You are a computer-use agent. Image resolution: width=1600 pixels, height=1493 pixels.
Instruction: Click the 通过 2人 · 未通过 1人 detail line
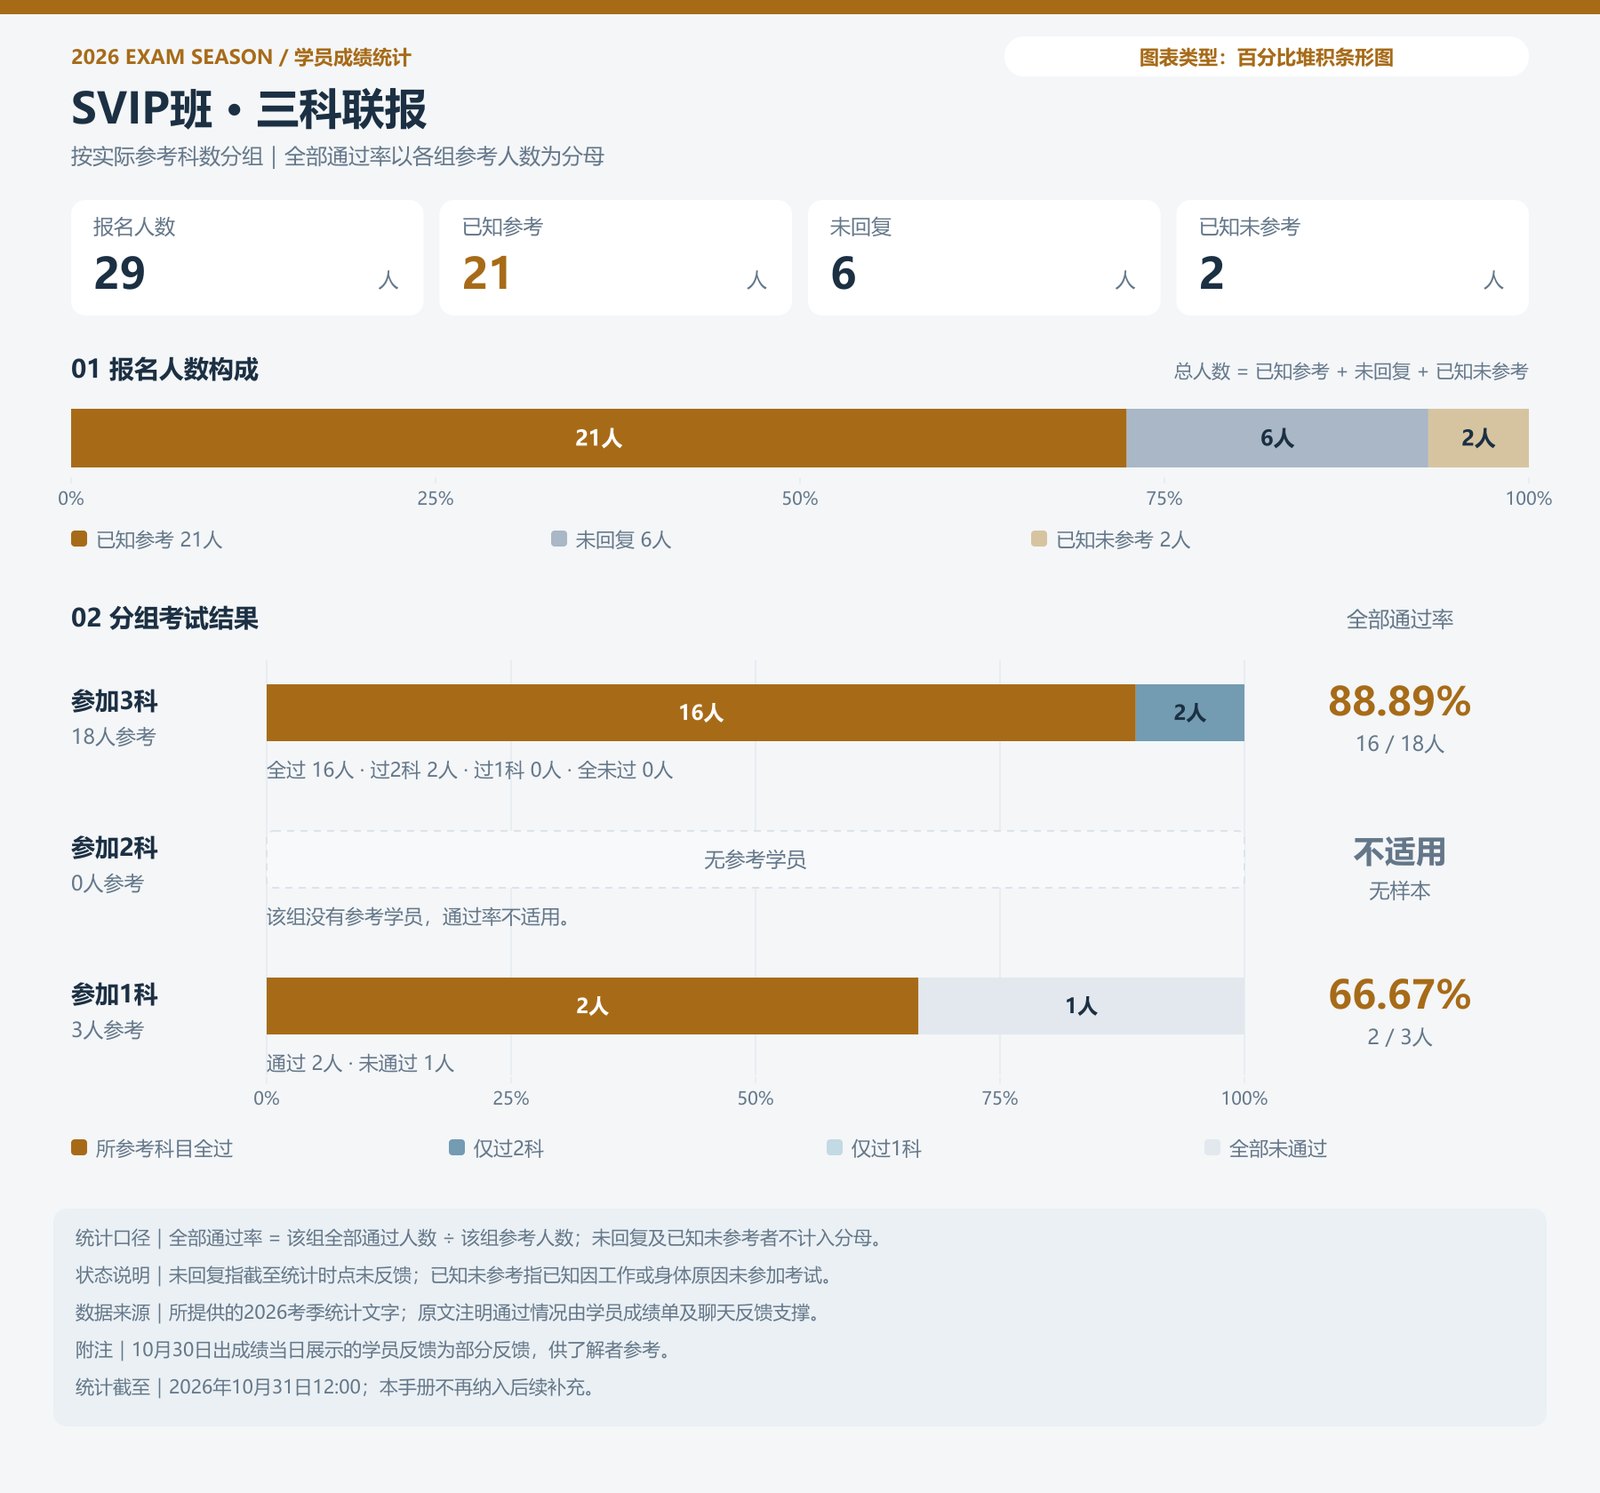pos(360,1063)
